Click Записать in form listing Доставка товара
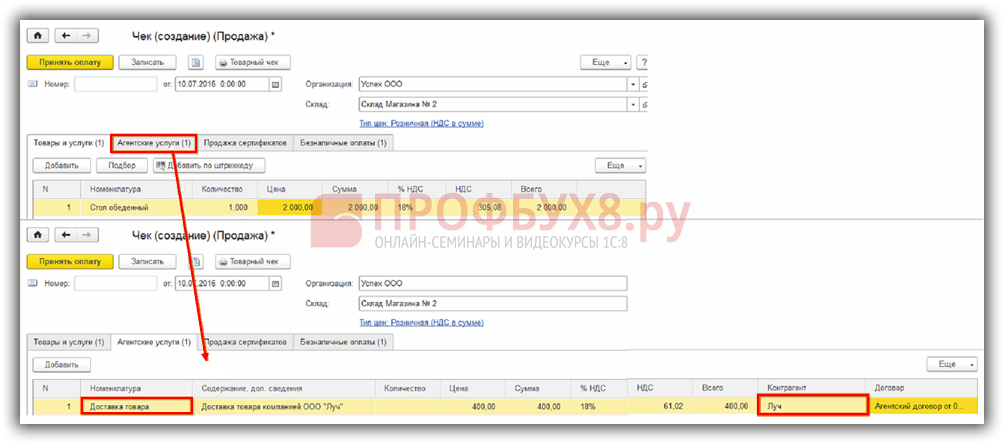 (x=148, y=262)
